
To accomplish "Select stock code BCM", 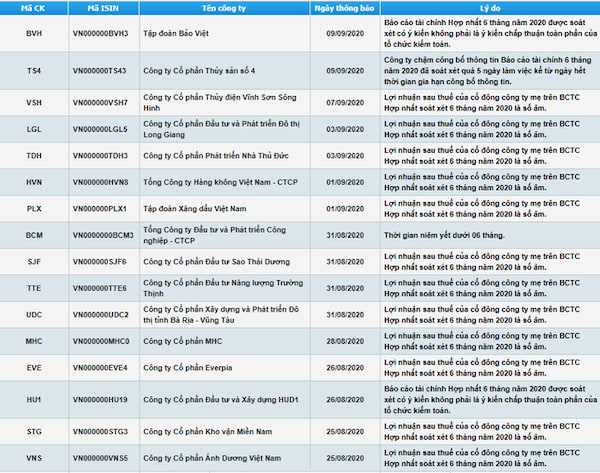I will pos(34,235).
